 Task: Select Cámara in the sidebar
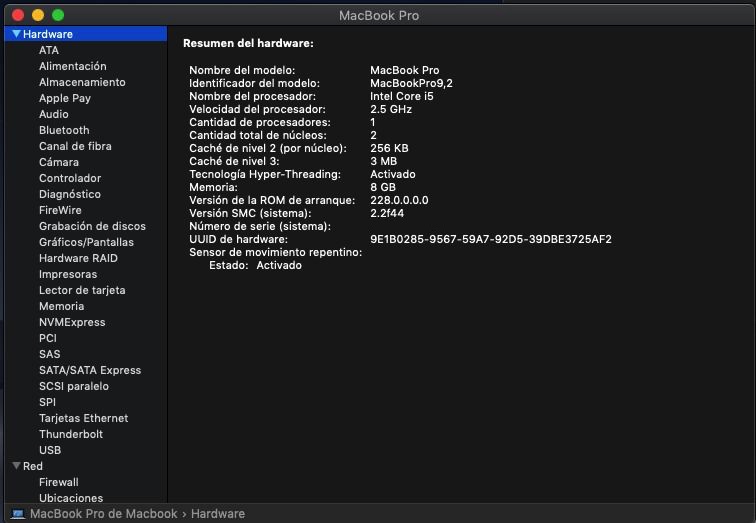click(x=59, y=162)
